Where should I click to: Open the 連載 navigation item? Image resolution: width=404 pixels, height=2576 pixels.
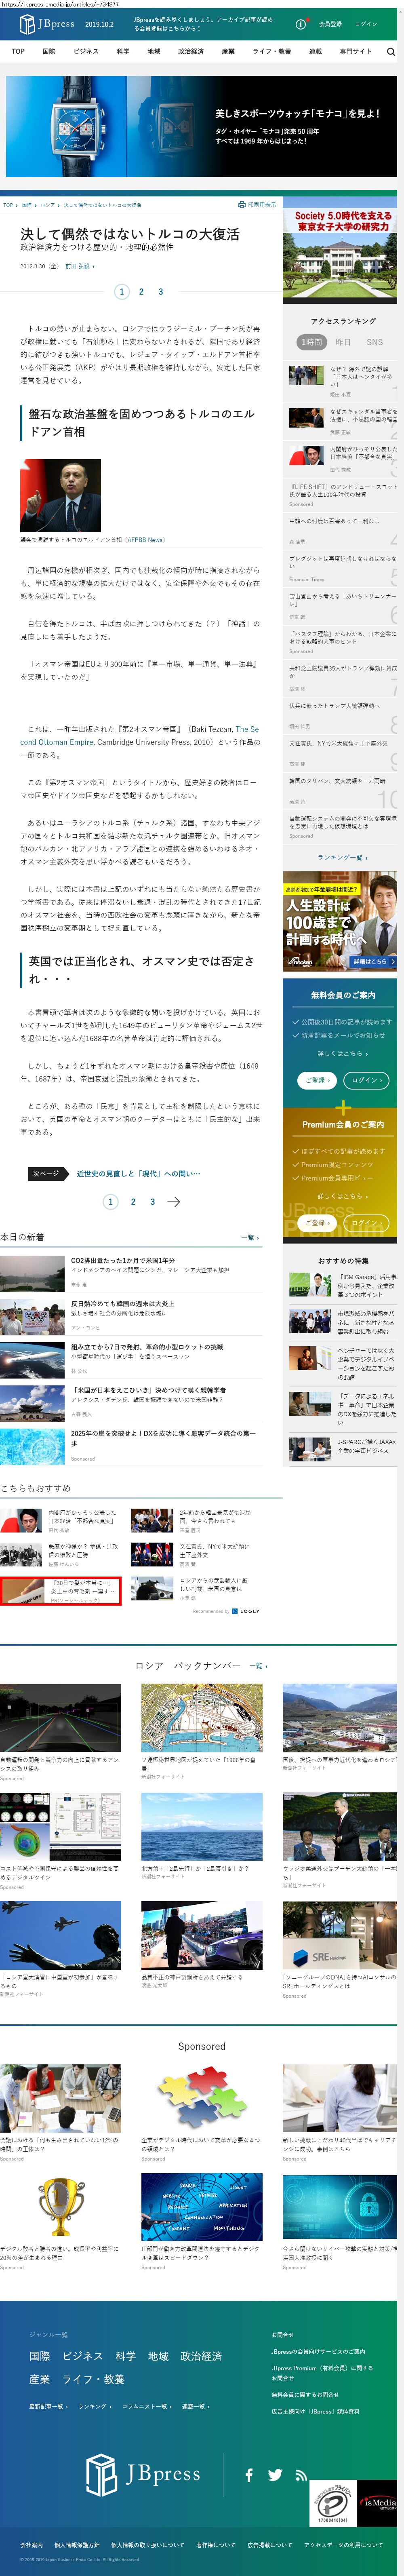tap(315, 51)
